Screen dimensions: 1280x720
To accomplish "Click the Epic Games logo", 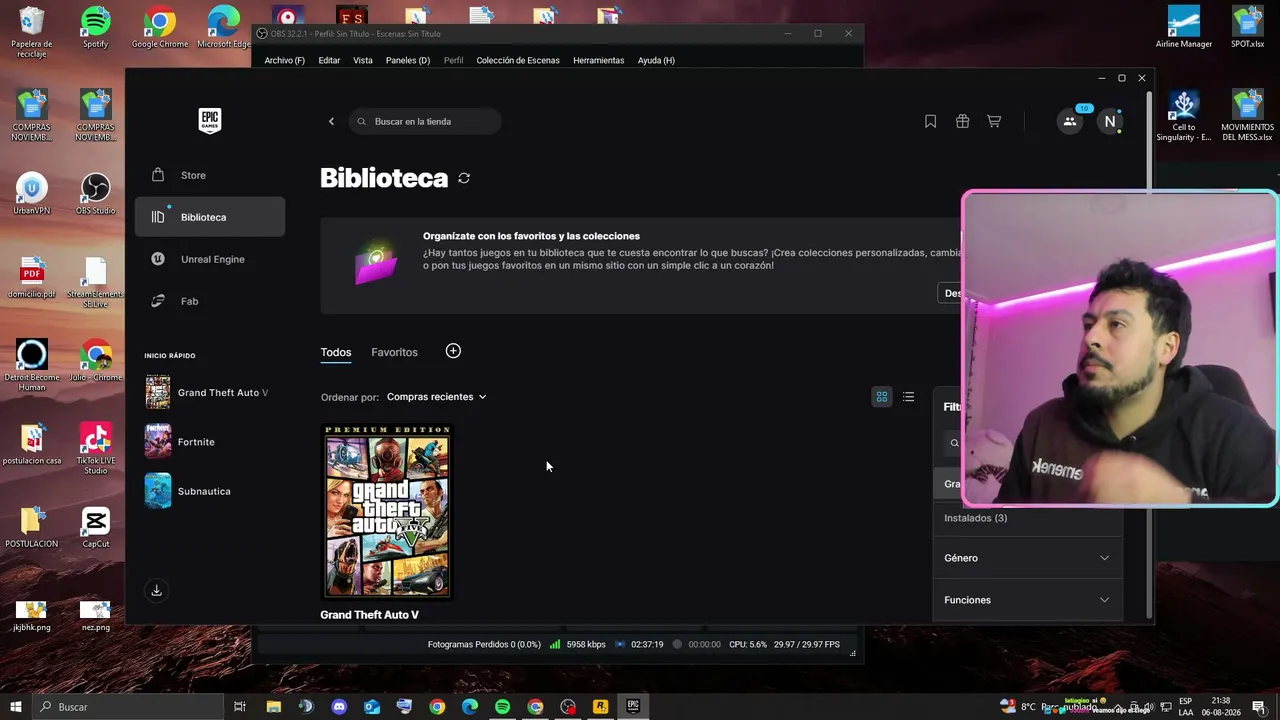I will click(x=209, y=121).
